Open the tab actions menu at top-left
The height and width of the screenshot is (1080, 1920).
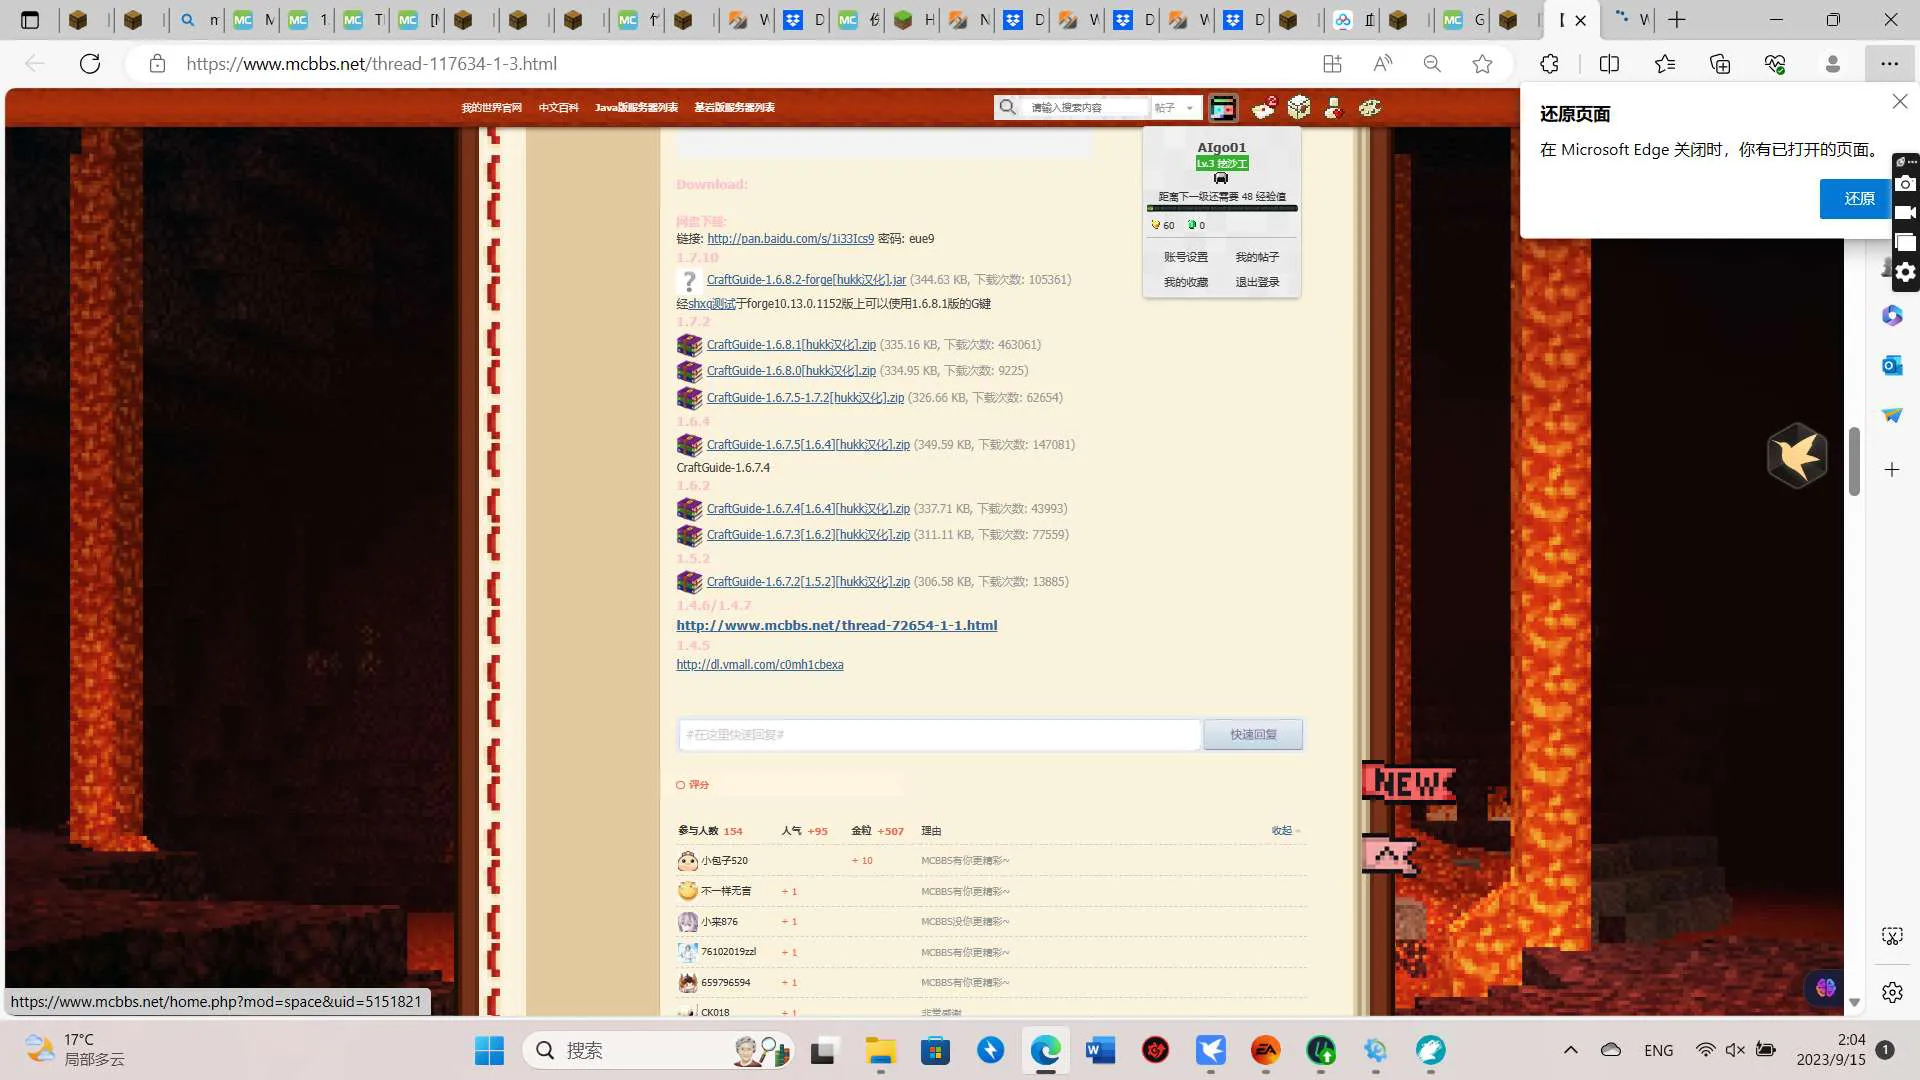click(x=30, y=19)
